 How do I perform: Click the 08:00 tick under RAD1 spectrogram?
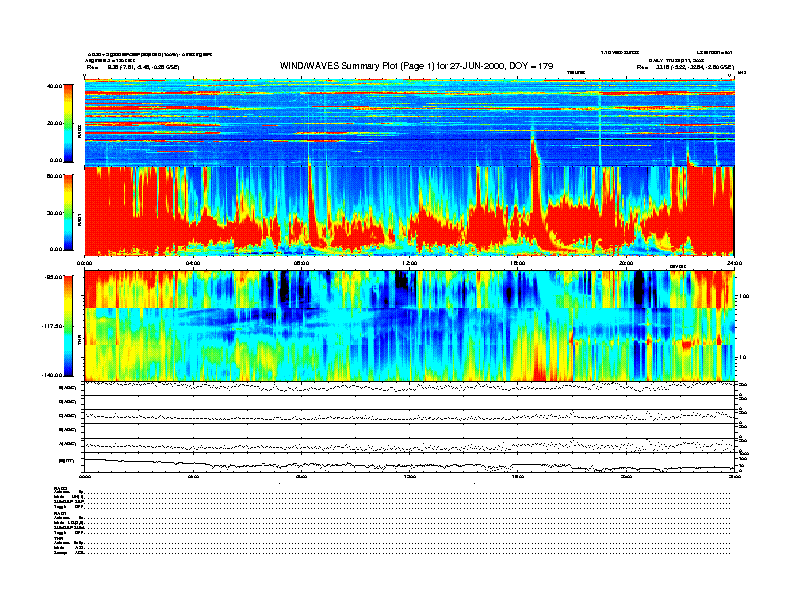pos(301,263)
